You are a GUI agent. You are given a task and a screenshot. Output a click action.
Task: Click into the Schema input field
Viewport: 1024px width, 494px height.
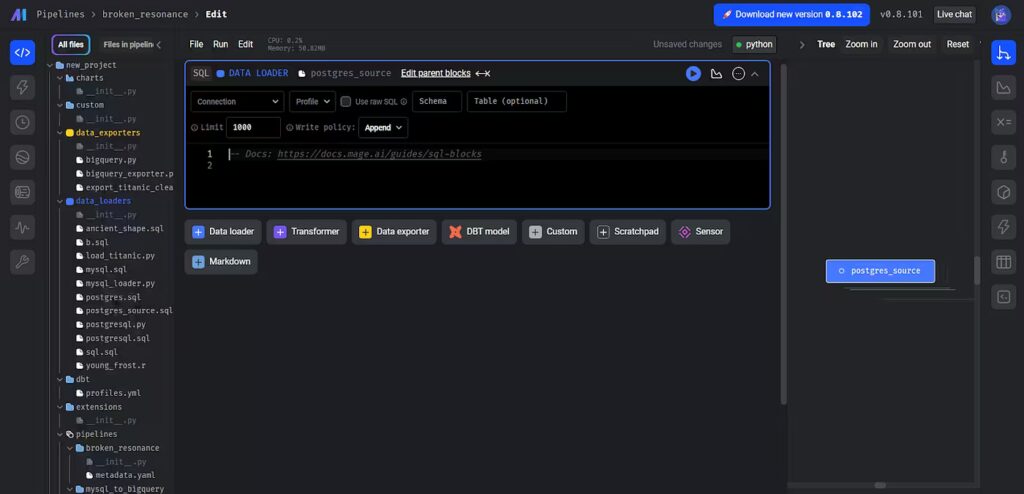coord(437,102)
